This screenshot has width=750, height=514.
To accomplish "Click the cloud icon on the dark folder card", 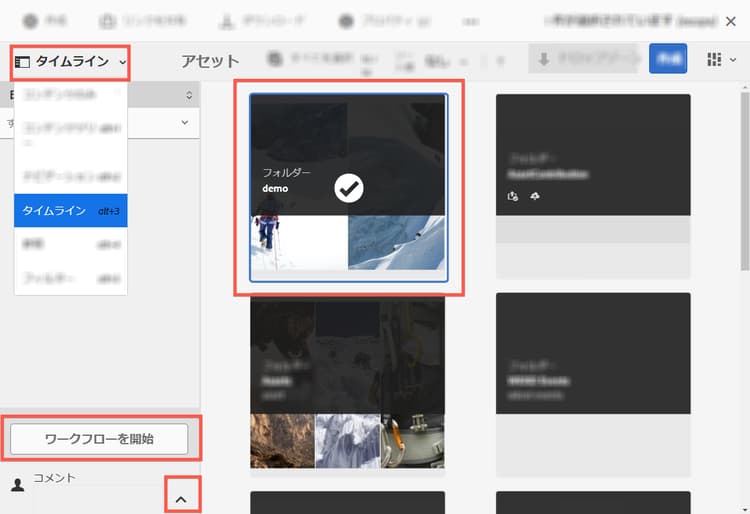I will (x=535, y=196).
